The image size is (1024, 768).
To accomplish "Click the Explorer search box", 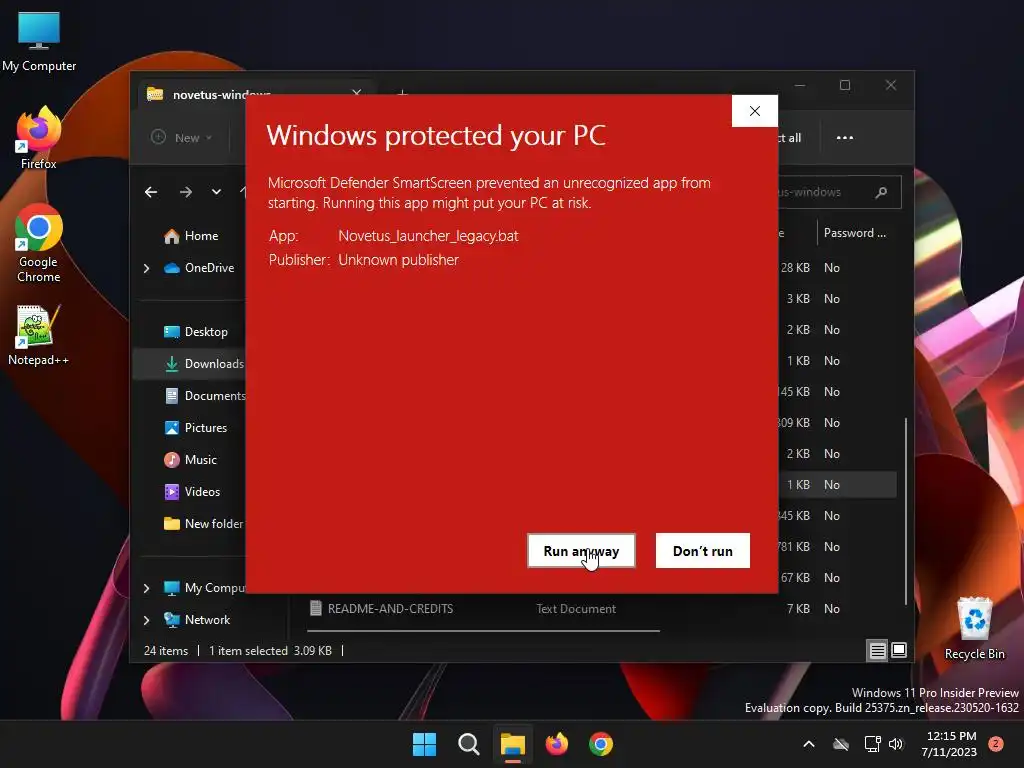I will tap(839, 192).
